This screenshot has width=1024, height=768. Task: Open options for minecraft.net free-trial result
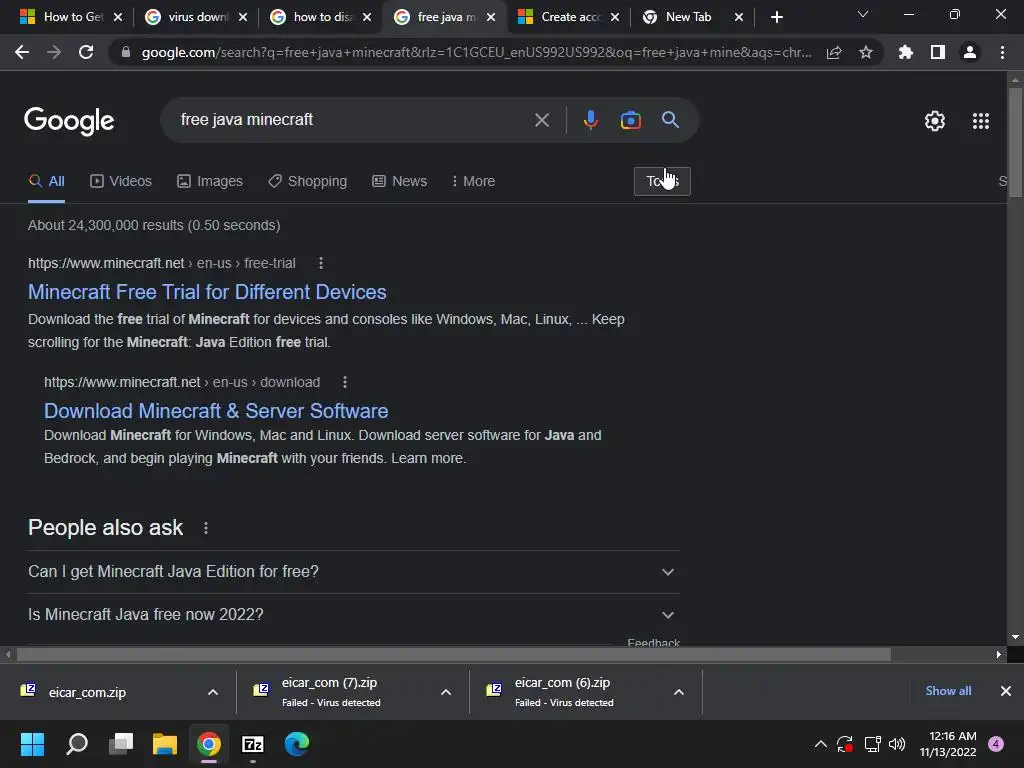[x=321, y=263]
